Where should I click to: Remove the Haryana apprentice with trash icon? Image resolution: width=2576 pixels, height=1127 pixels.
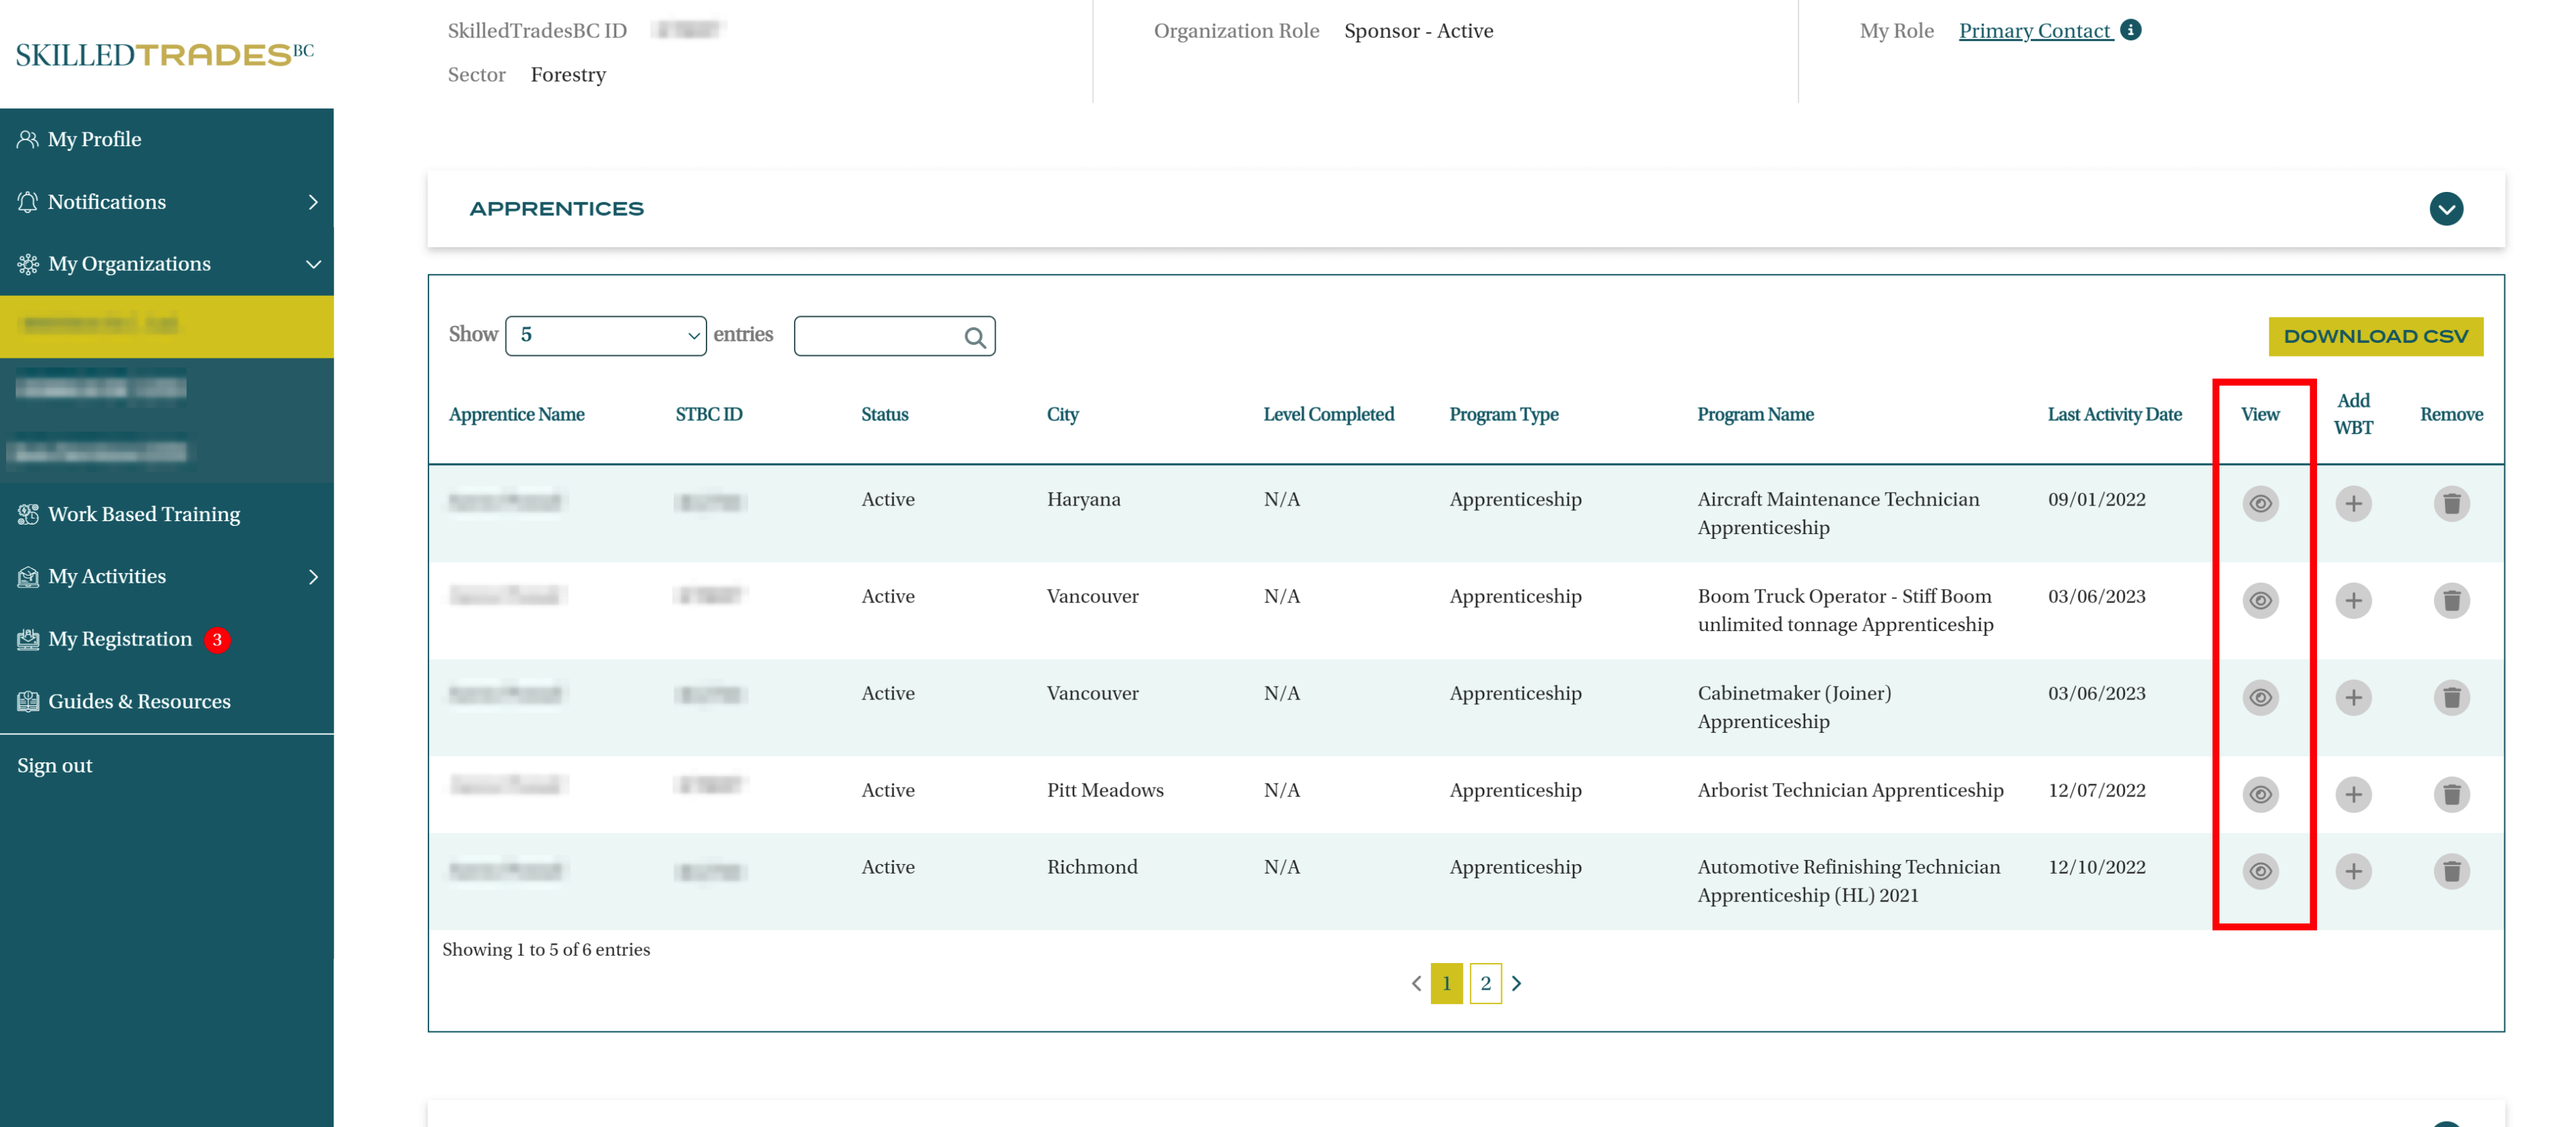pos(2451,503)
